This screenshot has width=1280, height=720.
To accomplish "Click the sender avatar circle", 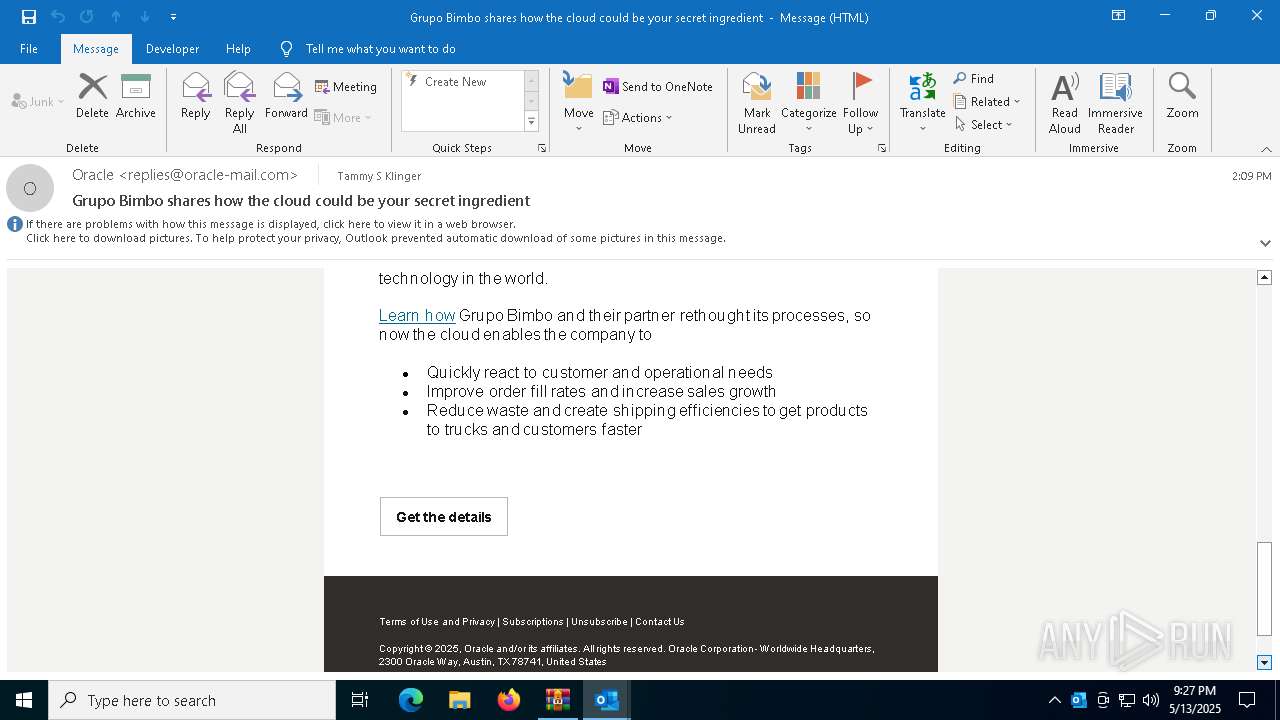I will point(30,188).
